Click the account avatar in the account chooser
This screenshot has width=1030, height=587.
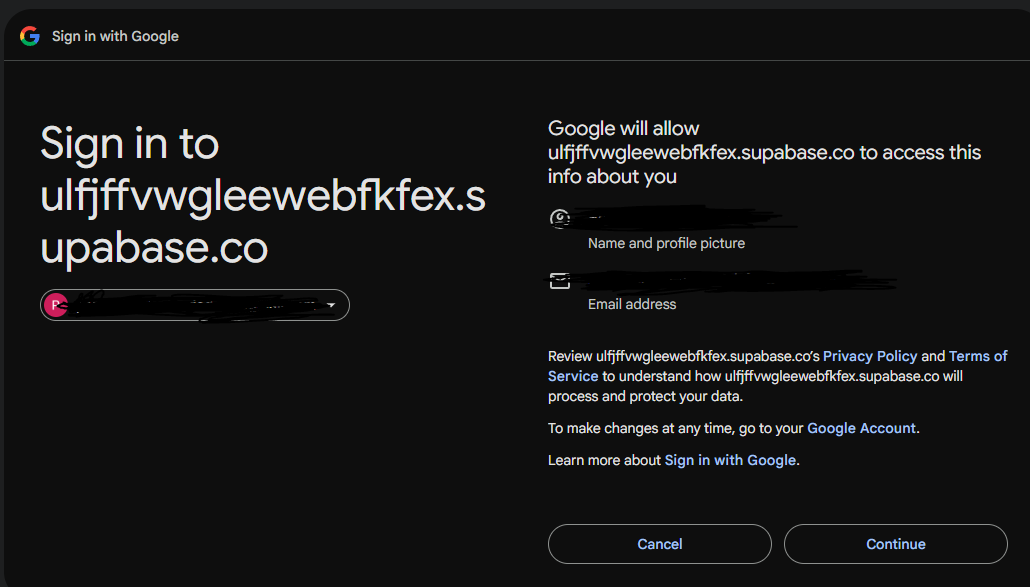pos(56,305)
